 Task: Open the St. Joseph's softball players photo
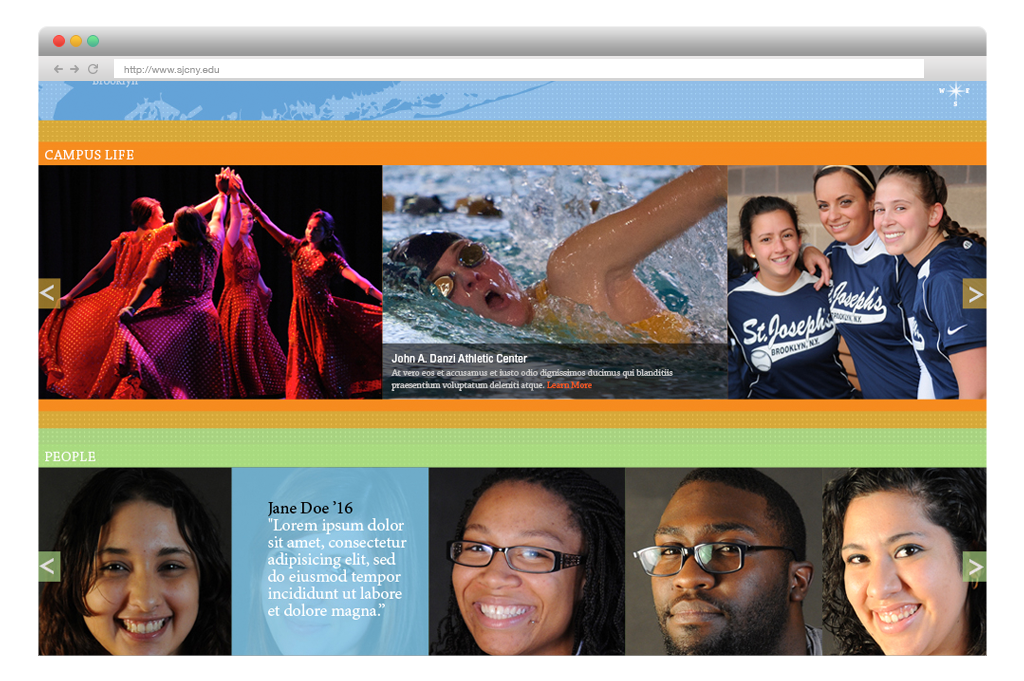(x=856, y=282)
